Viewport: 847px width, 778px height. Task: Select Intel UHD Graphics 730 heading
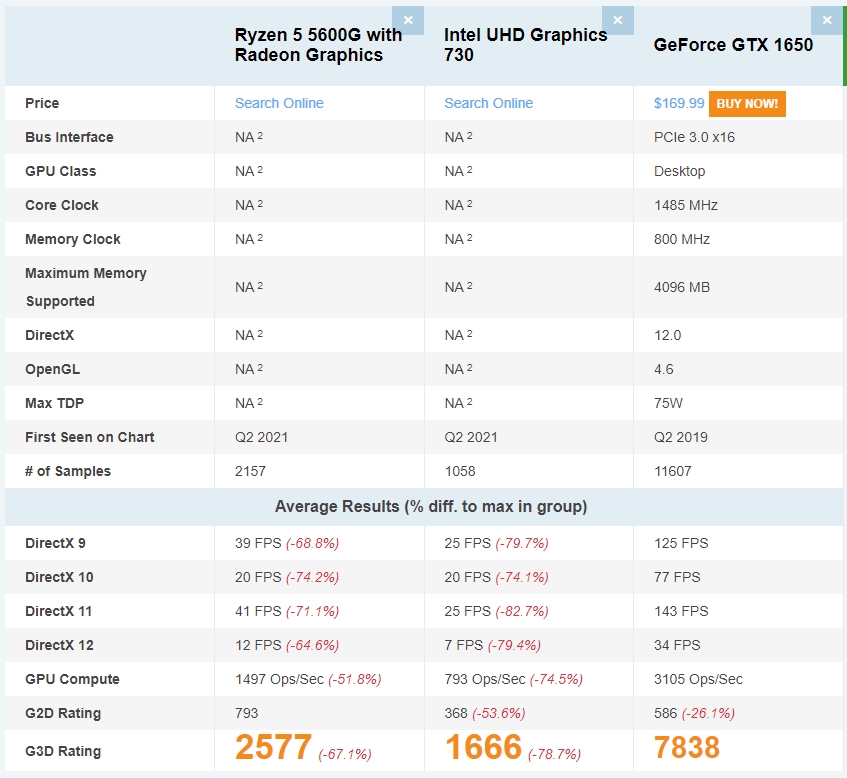(526, 45)
